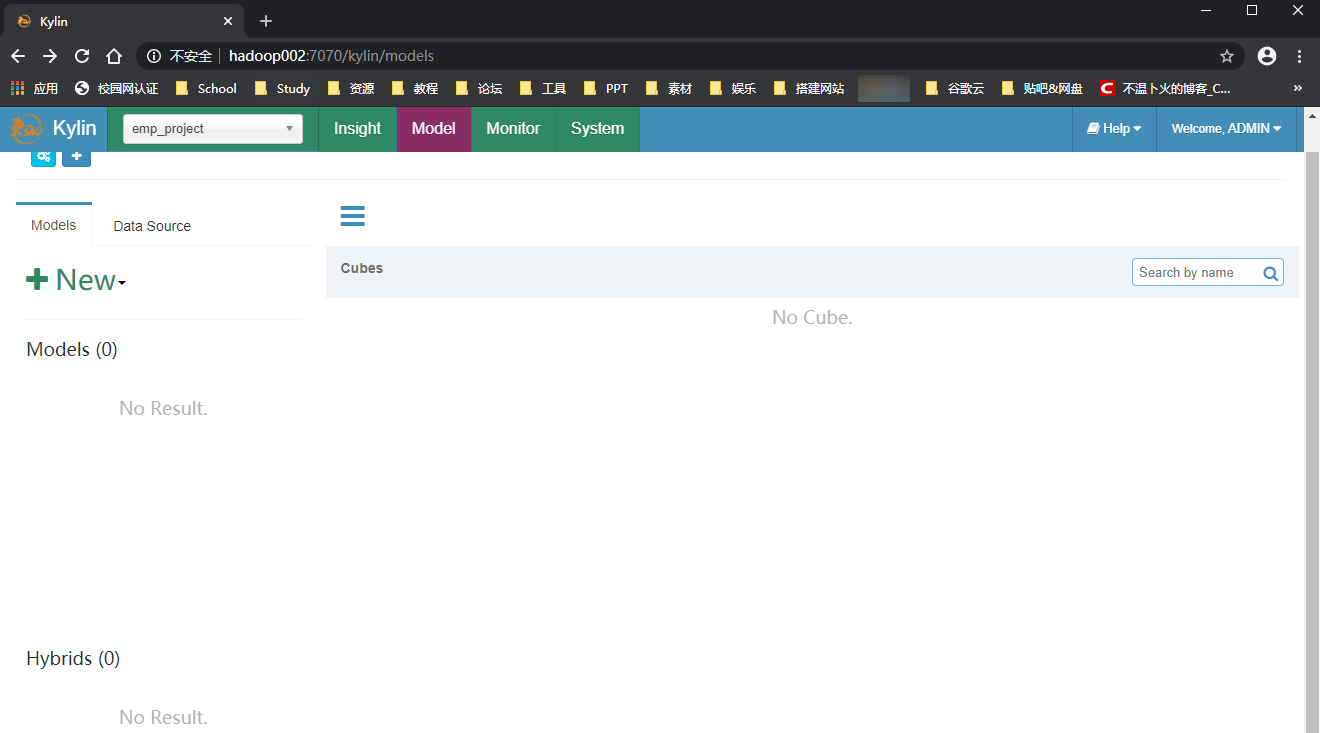Viewport: 1320px width, 733px height.
Task: Open the 素材 bookmark folder
Action: tap(669, 88)
